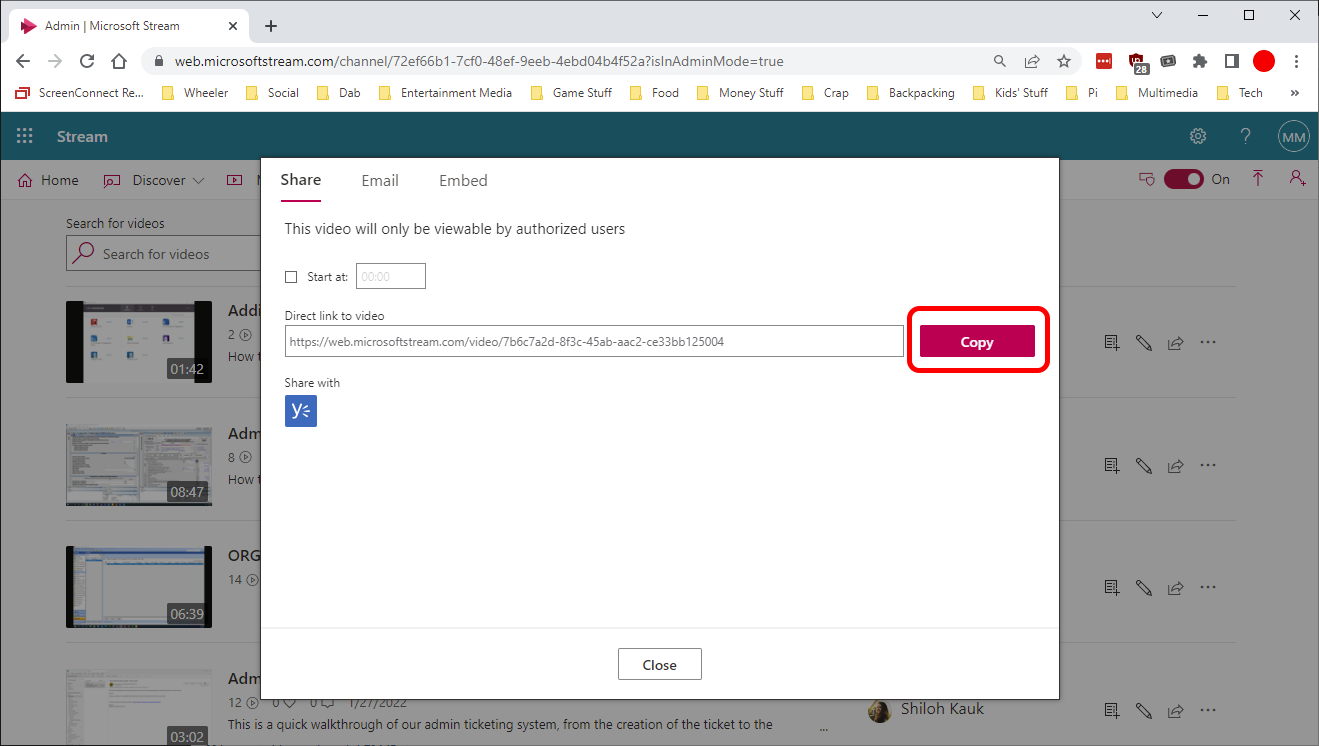Open ScreenConnect bookmark
This screenshot has width=1319, height=746.
[80, 93]
